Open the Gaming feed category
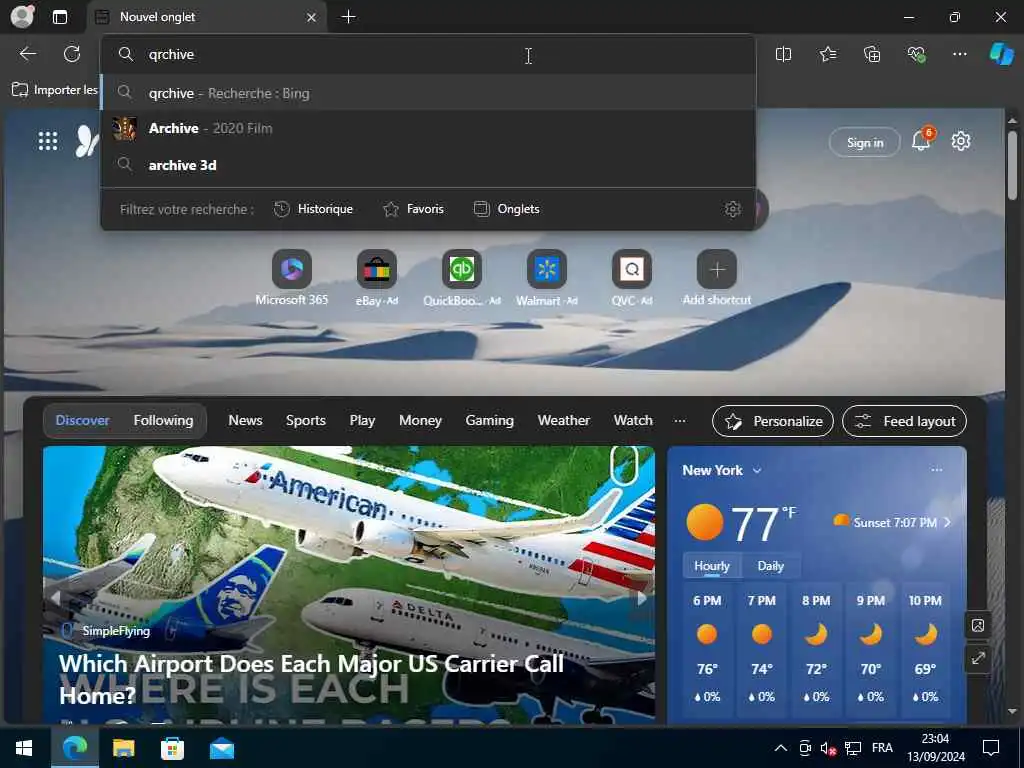 [x=489, y=421]
